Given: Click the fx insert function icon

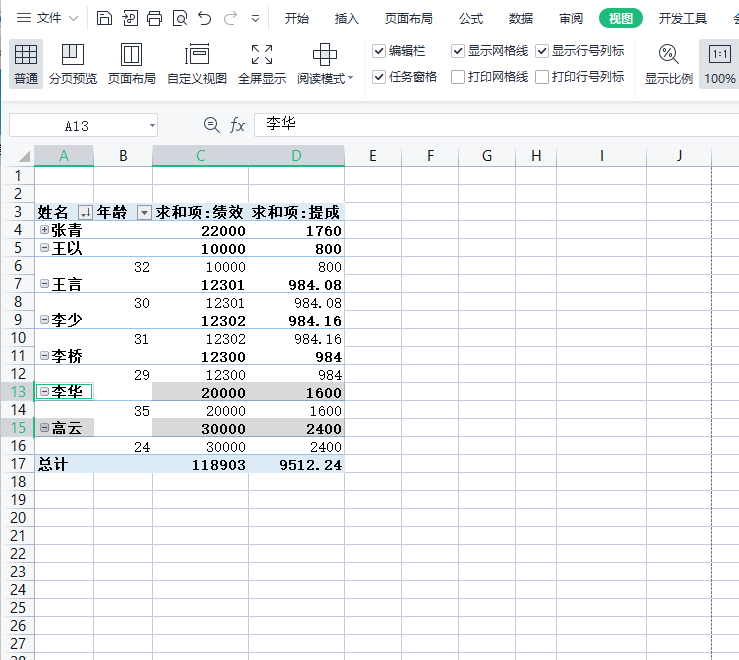Looking at the screenshot, I should point(237,125).
